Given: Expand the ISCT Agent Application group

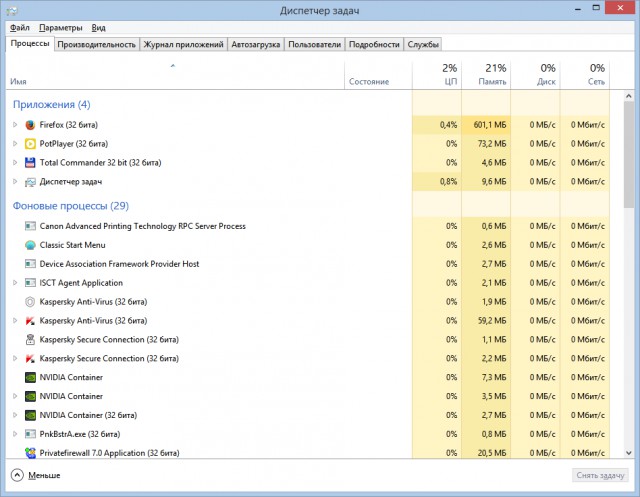Looking at the screenshot, I should [x=15, y=283].
